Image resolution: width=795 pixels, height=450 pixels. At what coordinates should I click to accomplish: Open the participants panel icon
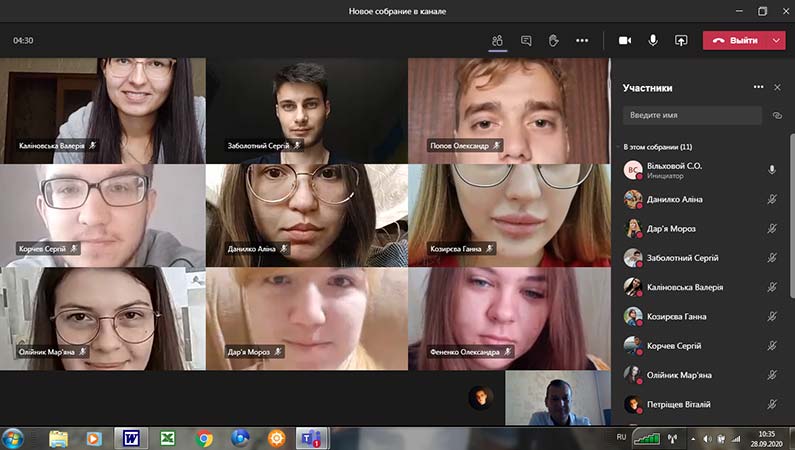coord(497,41)
